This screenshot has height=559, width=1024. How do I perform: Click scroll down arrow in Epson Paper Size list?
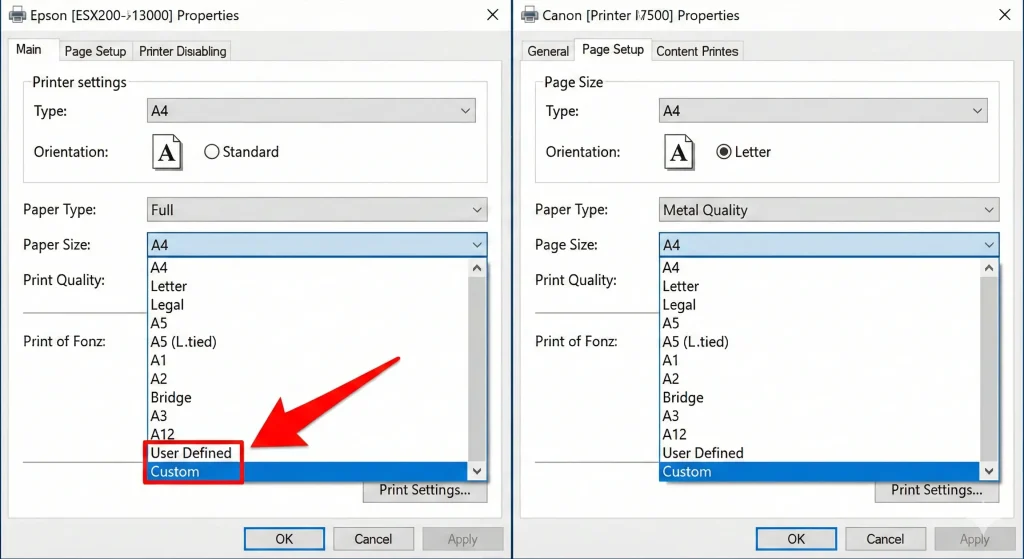click(477, 471)
